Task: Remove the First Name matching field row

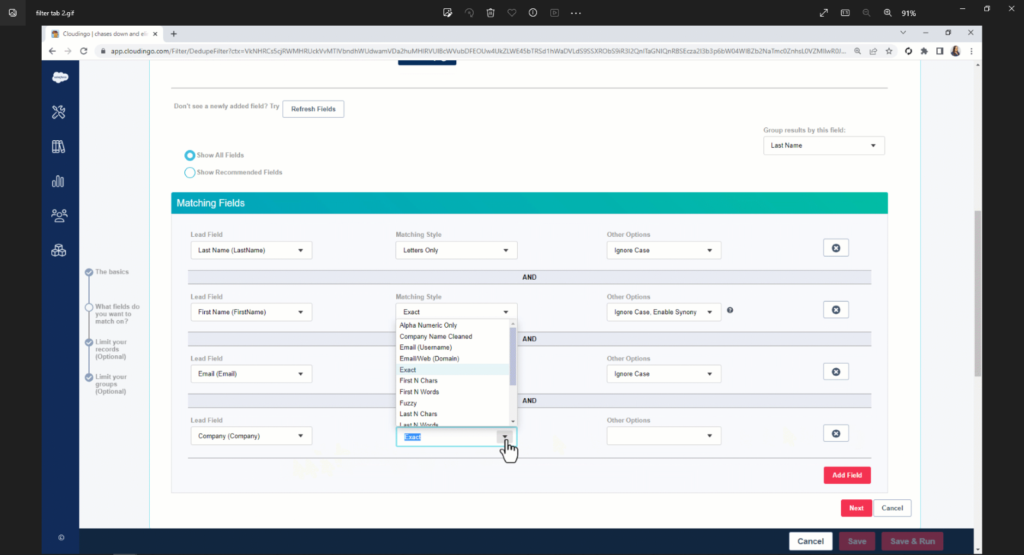Action: (x=836, y=310)
